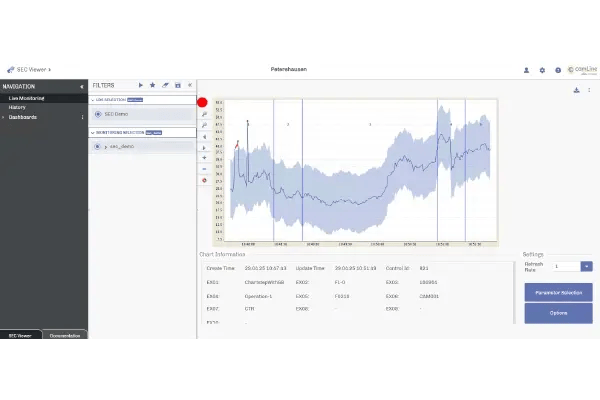This screenshot has height=400, width=600.
Task: Open the Refresh Rate dropdown
Action: 587,266
